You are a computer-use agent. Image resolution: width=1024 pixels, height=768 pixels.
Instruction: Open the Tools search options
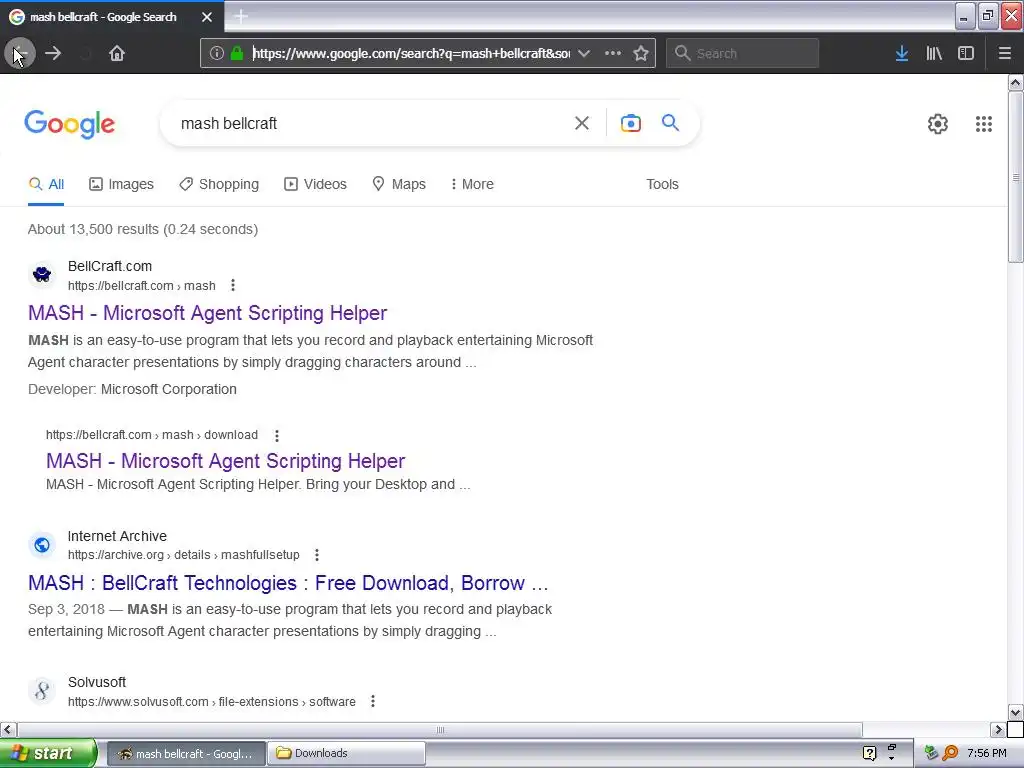pyautogui.click(x=662, y=184)
